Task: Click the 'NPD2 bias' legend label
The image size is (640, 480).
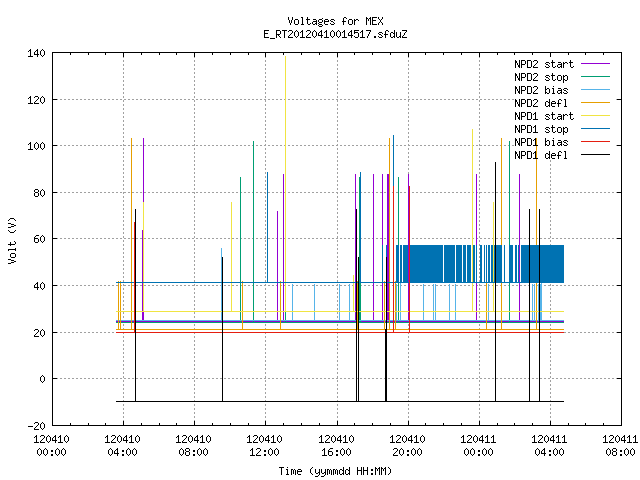Action: (541, 90)
